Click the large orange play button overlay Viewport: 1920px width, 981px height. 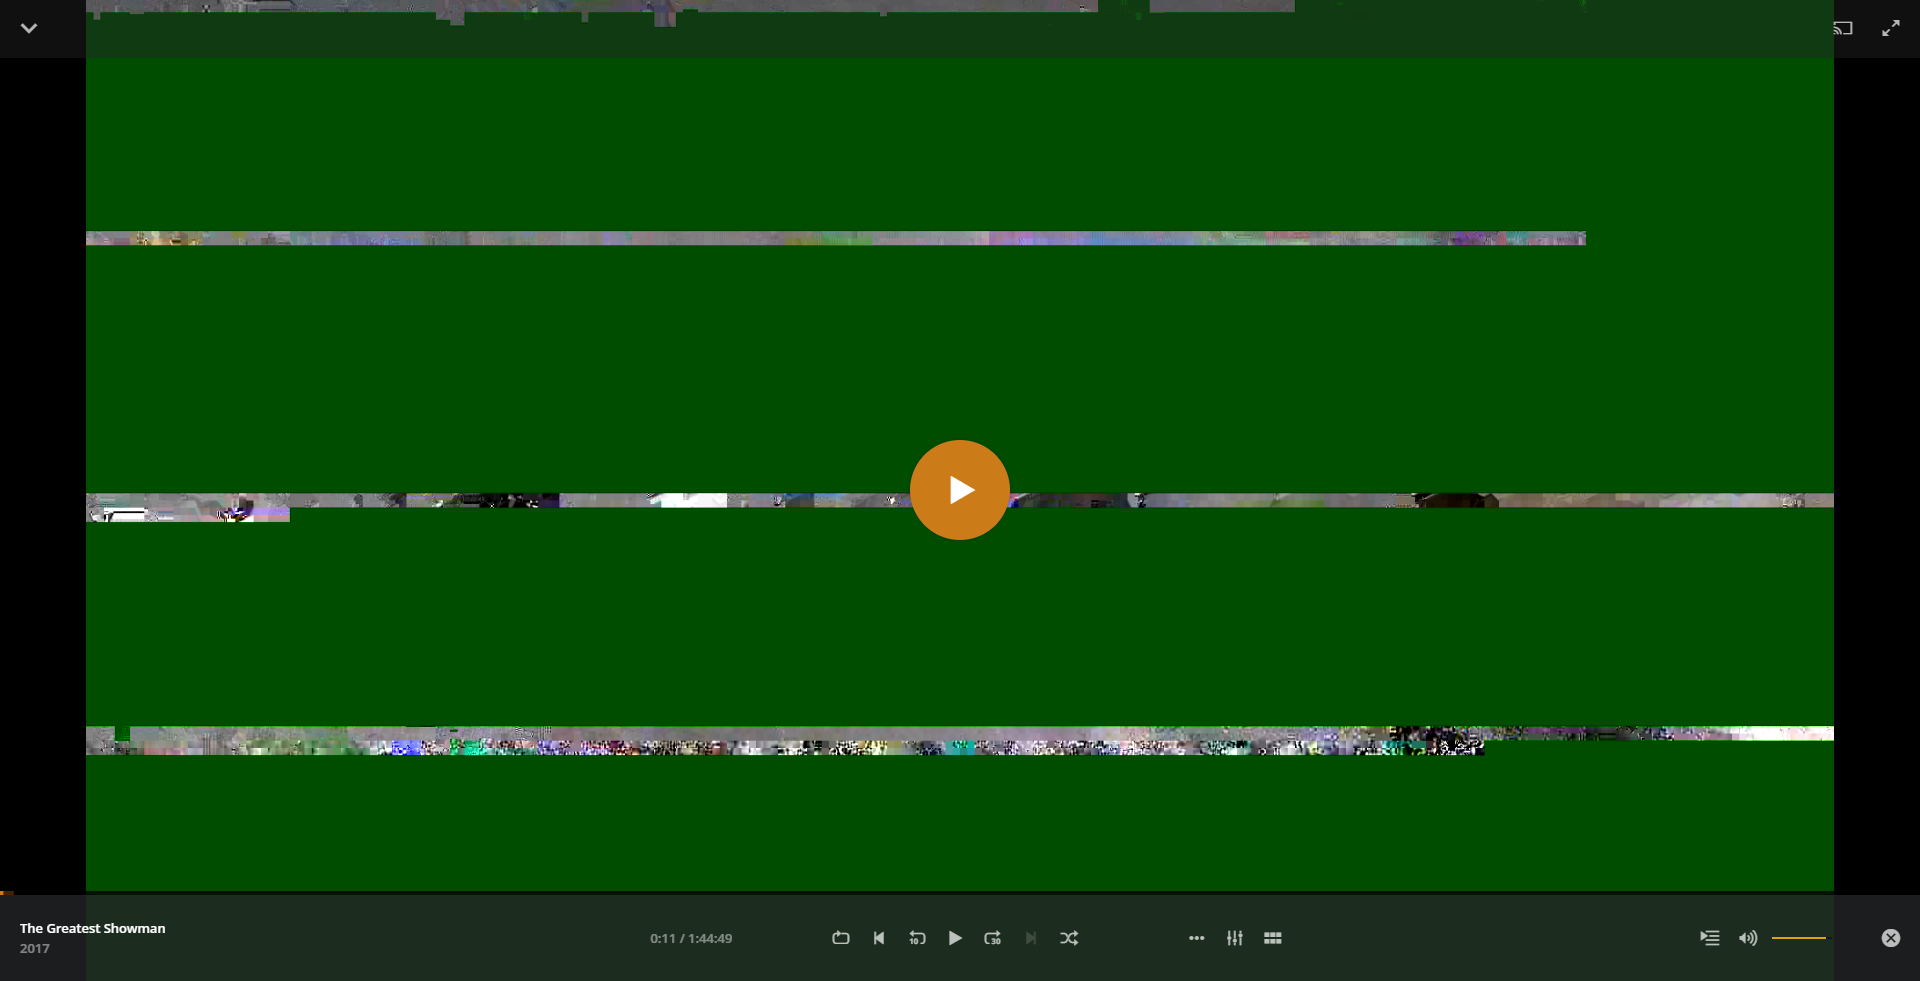(960, 490)
